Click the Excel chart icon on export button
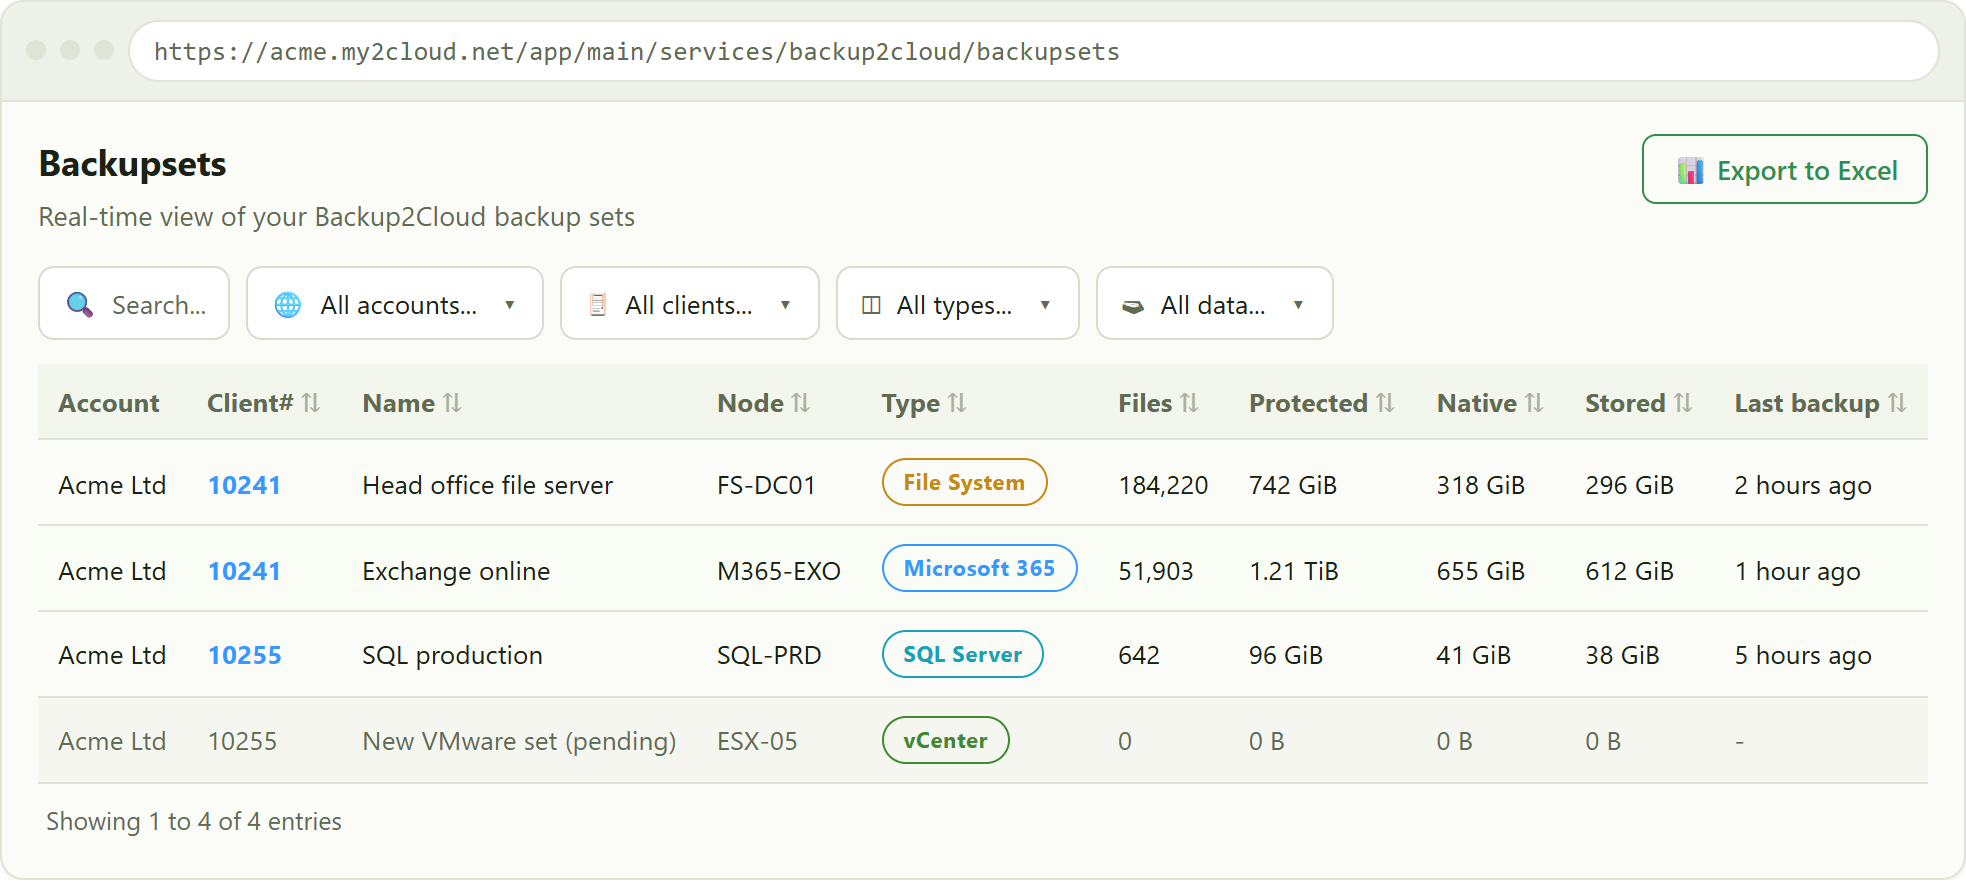The image size is (1966, 880). (1690, 170)
